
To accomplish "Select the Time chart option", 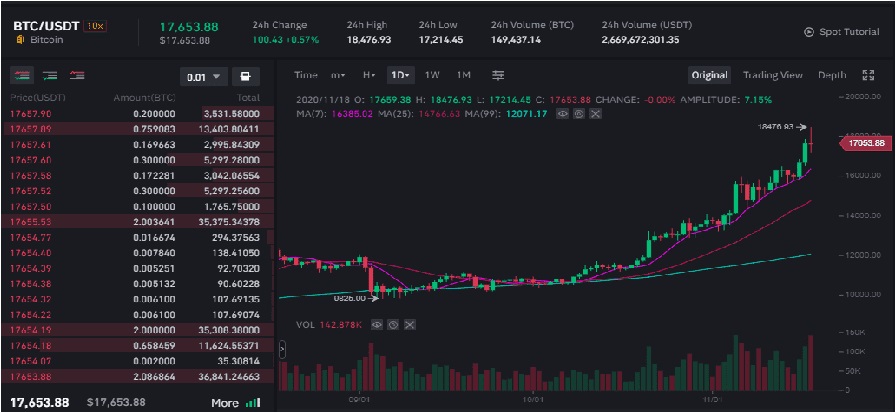I will (x=305, y=75).
